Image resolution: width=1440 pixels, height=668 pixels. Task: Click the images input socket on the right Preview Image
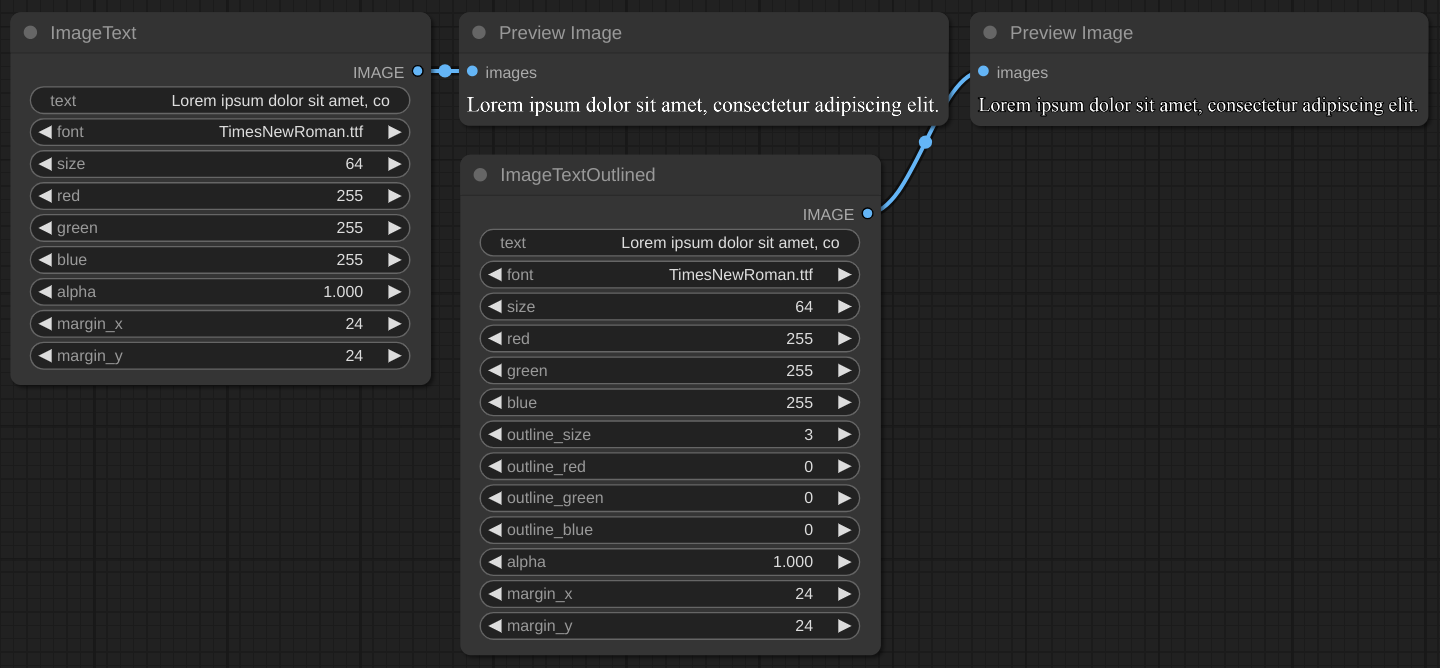pos(984,72)
